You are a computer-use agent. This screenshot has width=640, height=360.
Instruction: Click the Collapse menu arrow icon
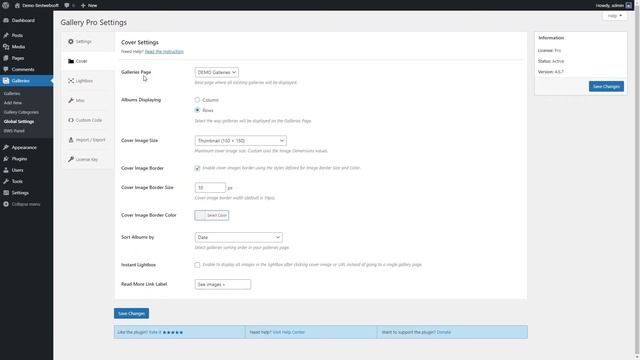click(x=6, y=204)
